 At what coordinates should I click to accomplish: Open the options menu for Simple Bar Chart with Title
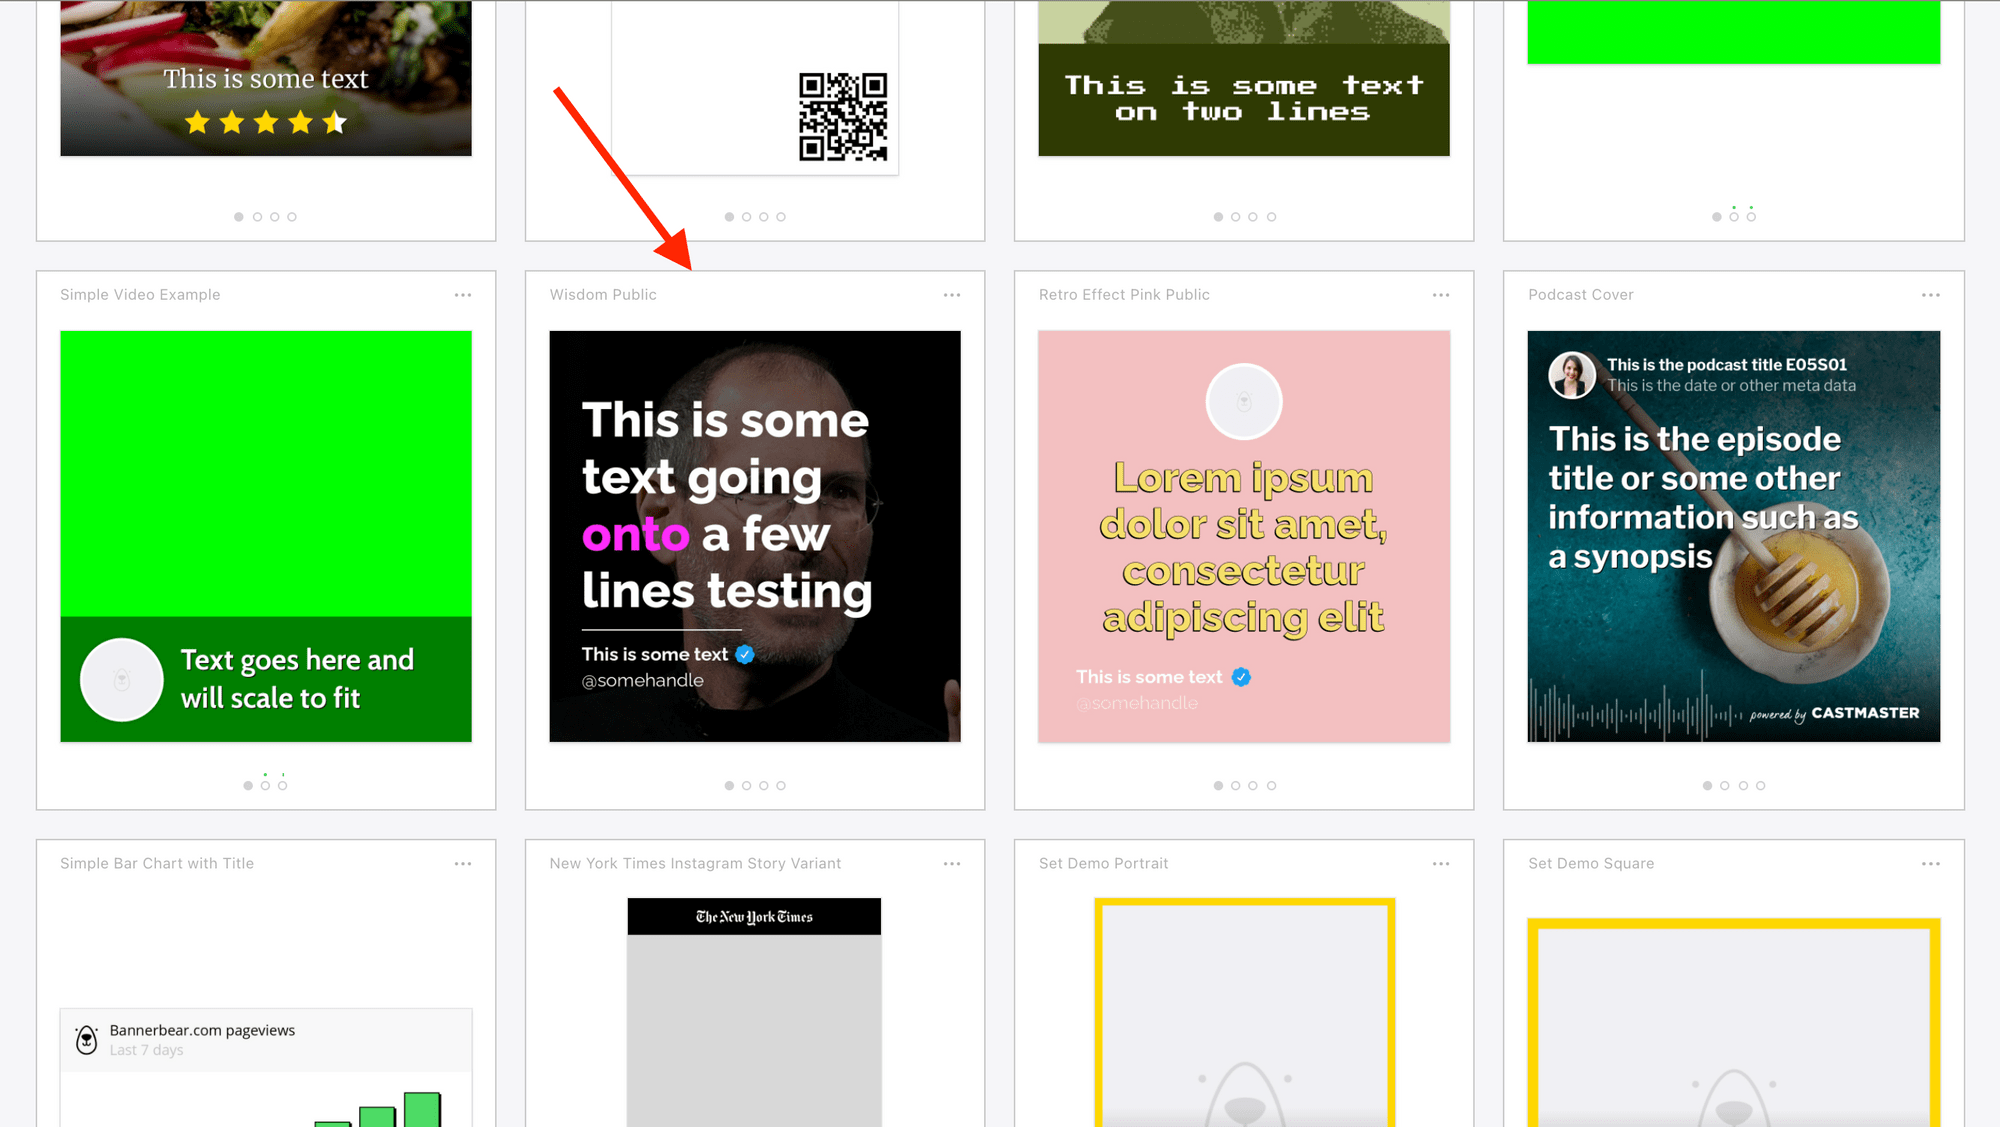click(462, 864)
